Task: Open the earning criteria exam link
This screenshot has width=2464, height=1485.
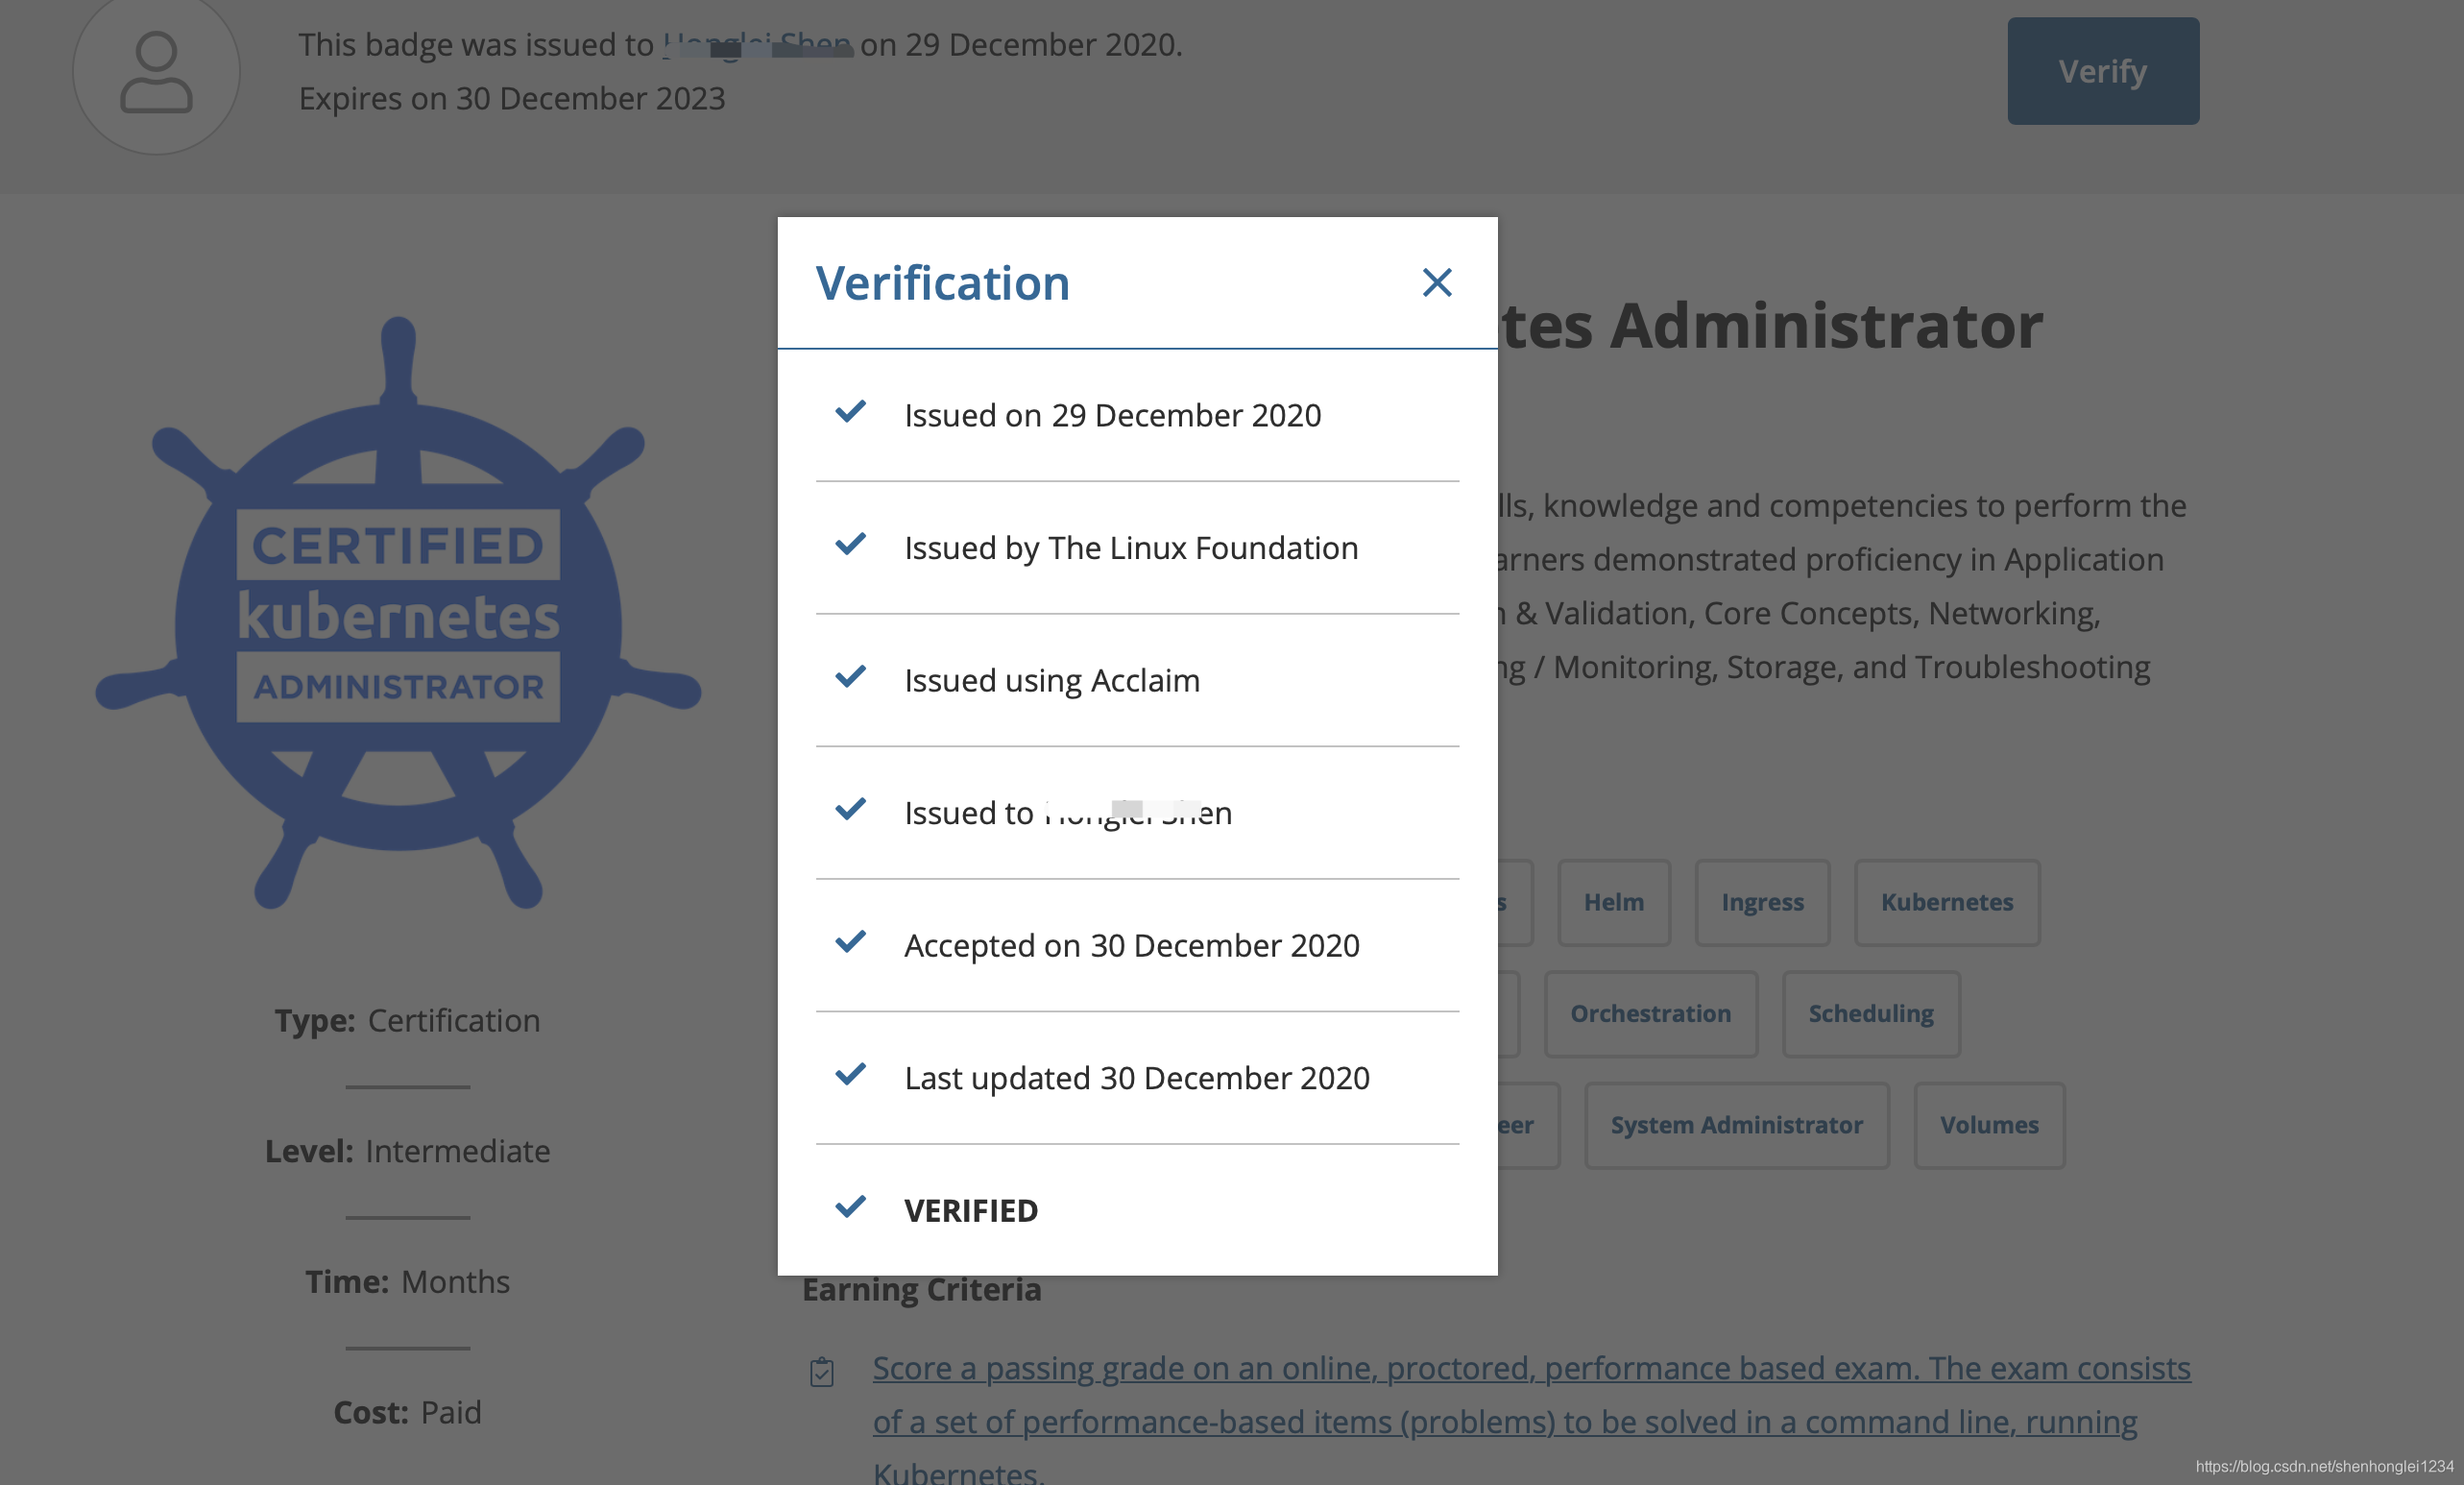Action: 1531,1420
